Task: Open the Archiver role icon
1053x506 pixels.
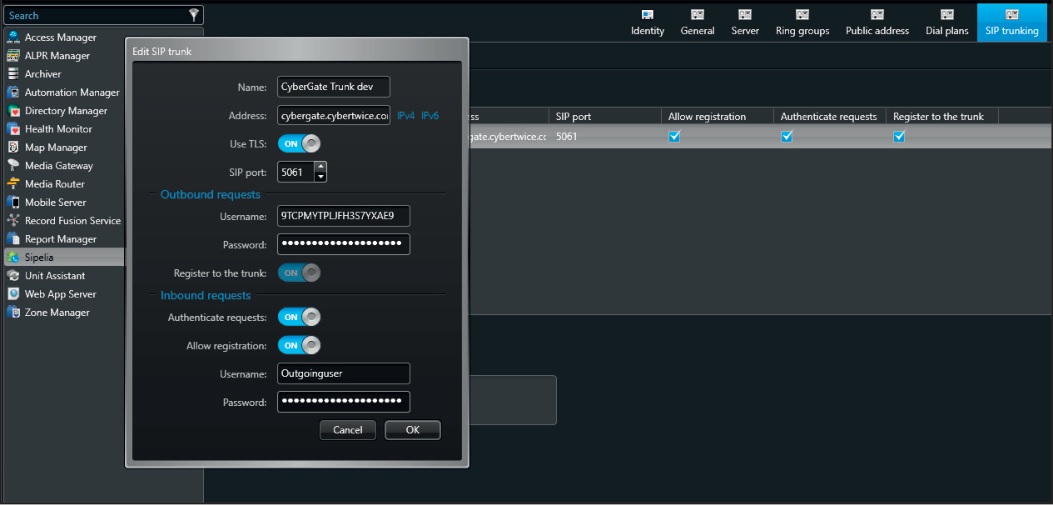Action: coord(14,74)
